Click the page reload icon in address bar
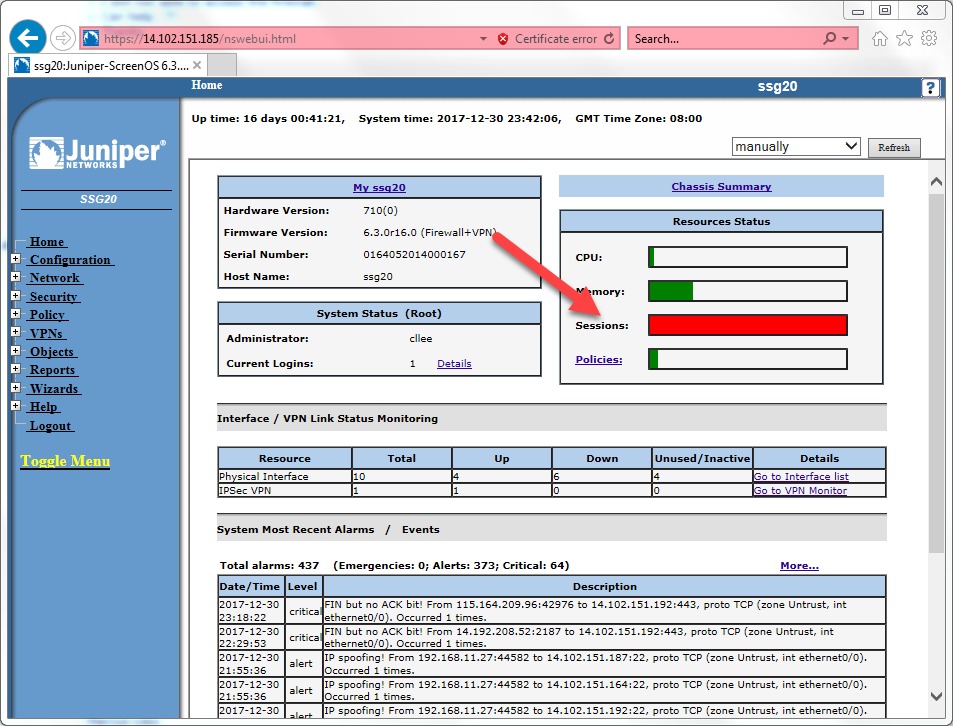The height and width of the screenshot is (726, 953). pyautogui.click(x=609, y=39)
